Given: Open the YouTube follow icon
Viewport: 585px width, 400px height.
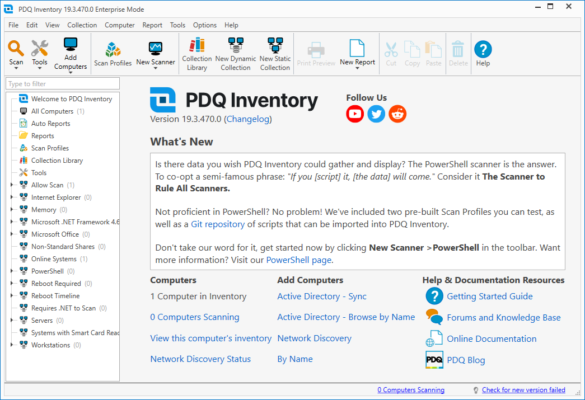Looking at the screenshot, I should (355, 114).
